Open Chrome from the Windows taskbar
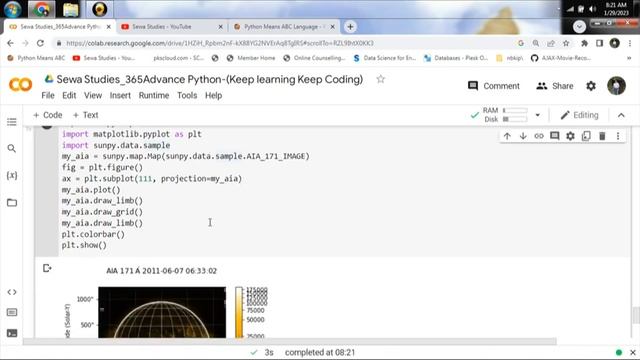 (41, 9)
